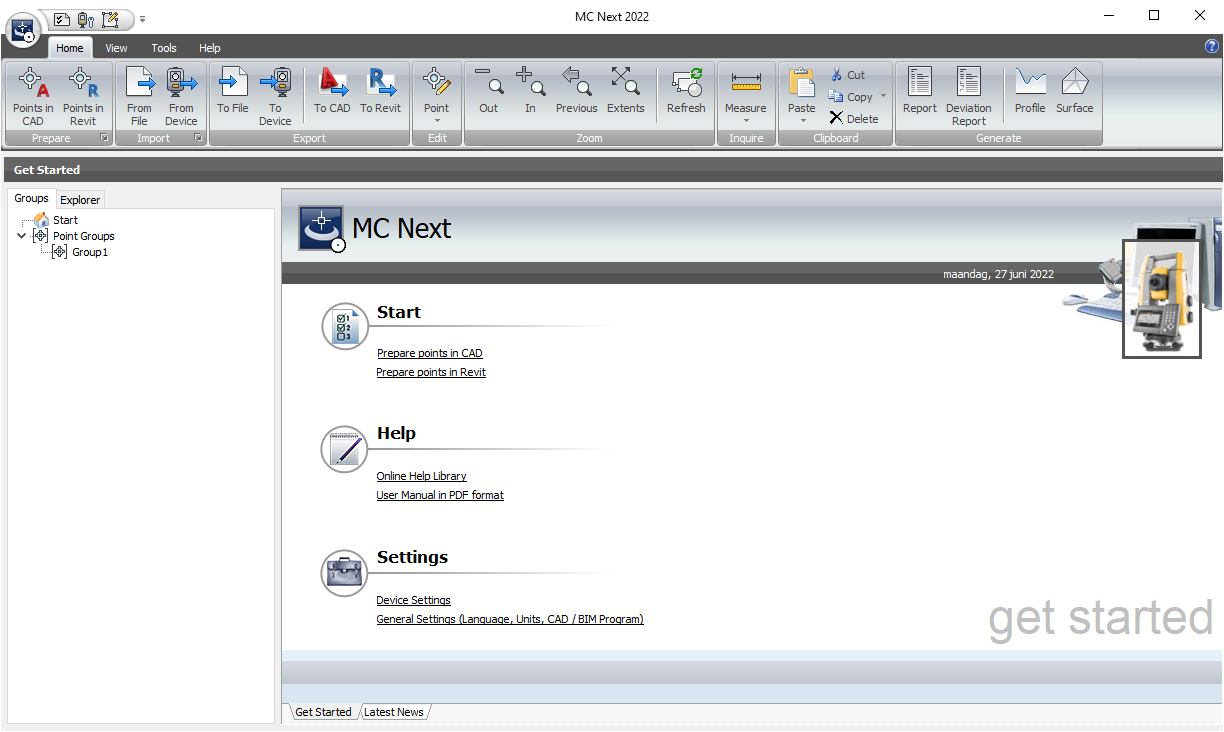The width and height of the screenshot is (1224, 732).
Task: Export points To Revit
Action: coord(380,91)
